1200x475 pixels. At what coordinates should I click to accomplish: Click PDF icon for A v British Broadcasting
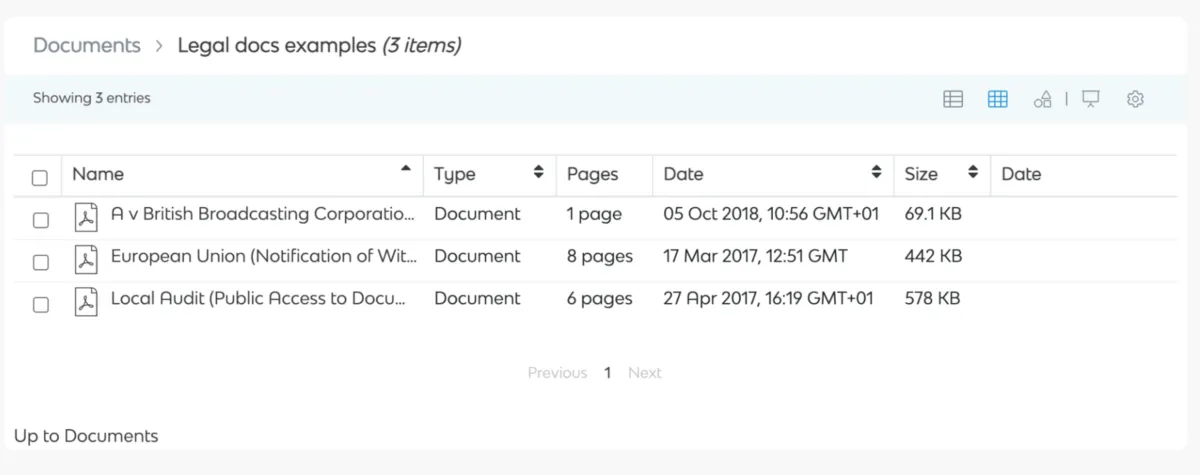(x=87, y=216)
